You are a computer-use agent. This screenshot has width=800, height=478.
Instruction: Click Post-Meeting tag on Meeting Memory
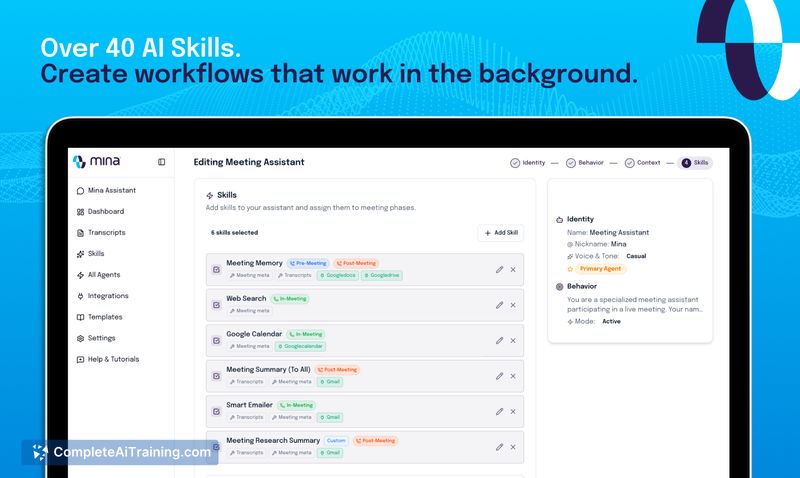point(356,263)
